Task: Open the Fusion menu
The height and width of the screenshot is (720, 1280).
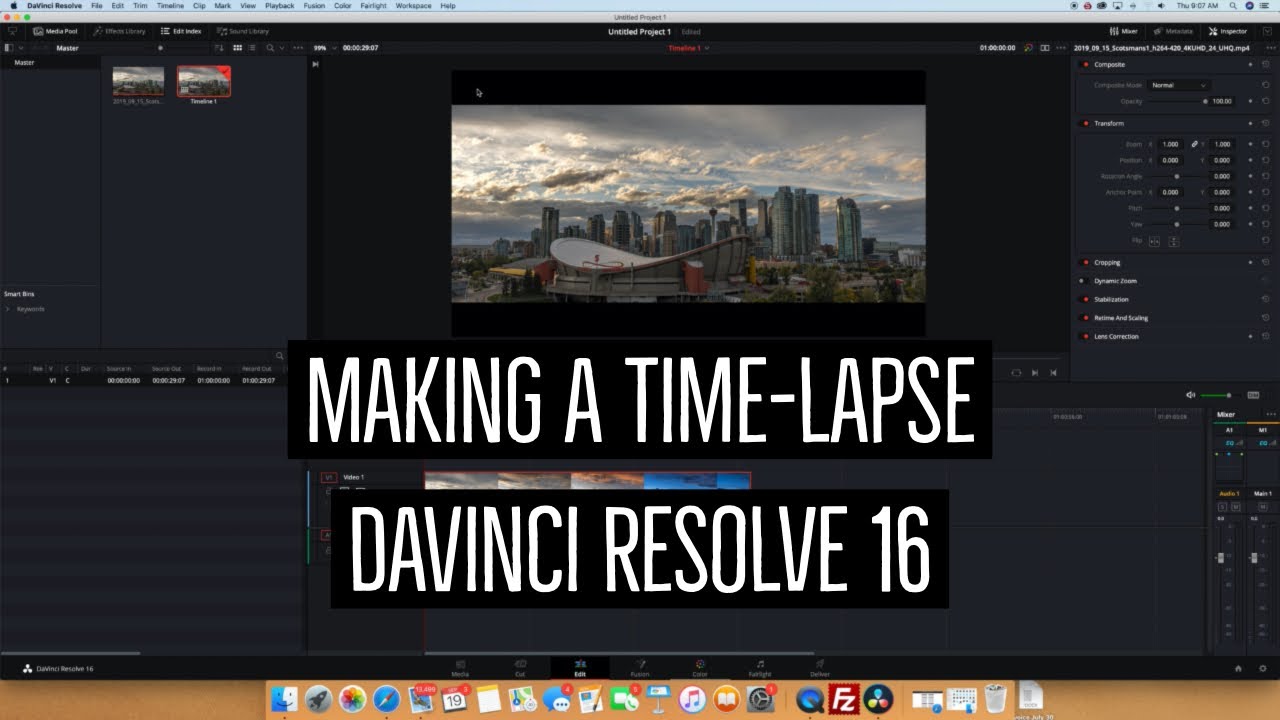Action: 314,6
